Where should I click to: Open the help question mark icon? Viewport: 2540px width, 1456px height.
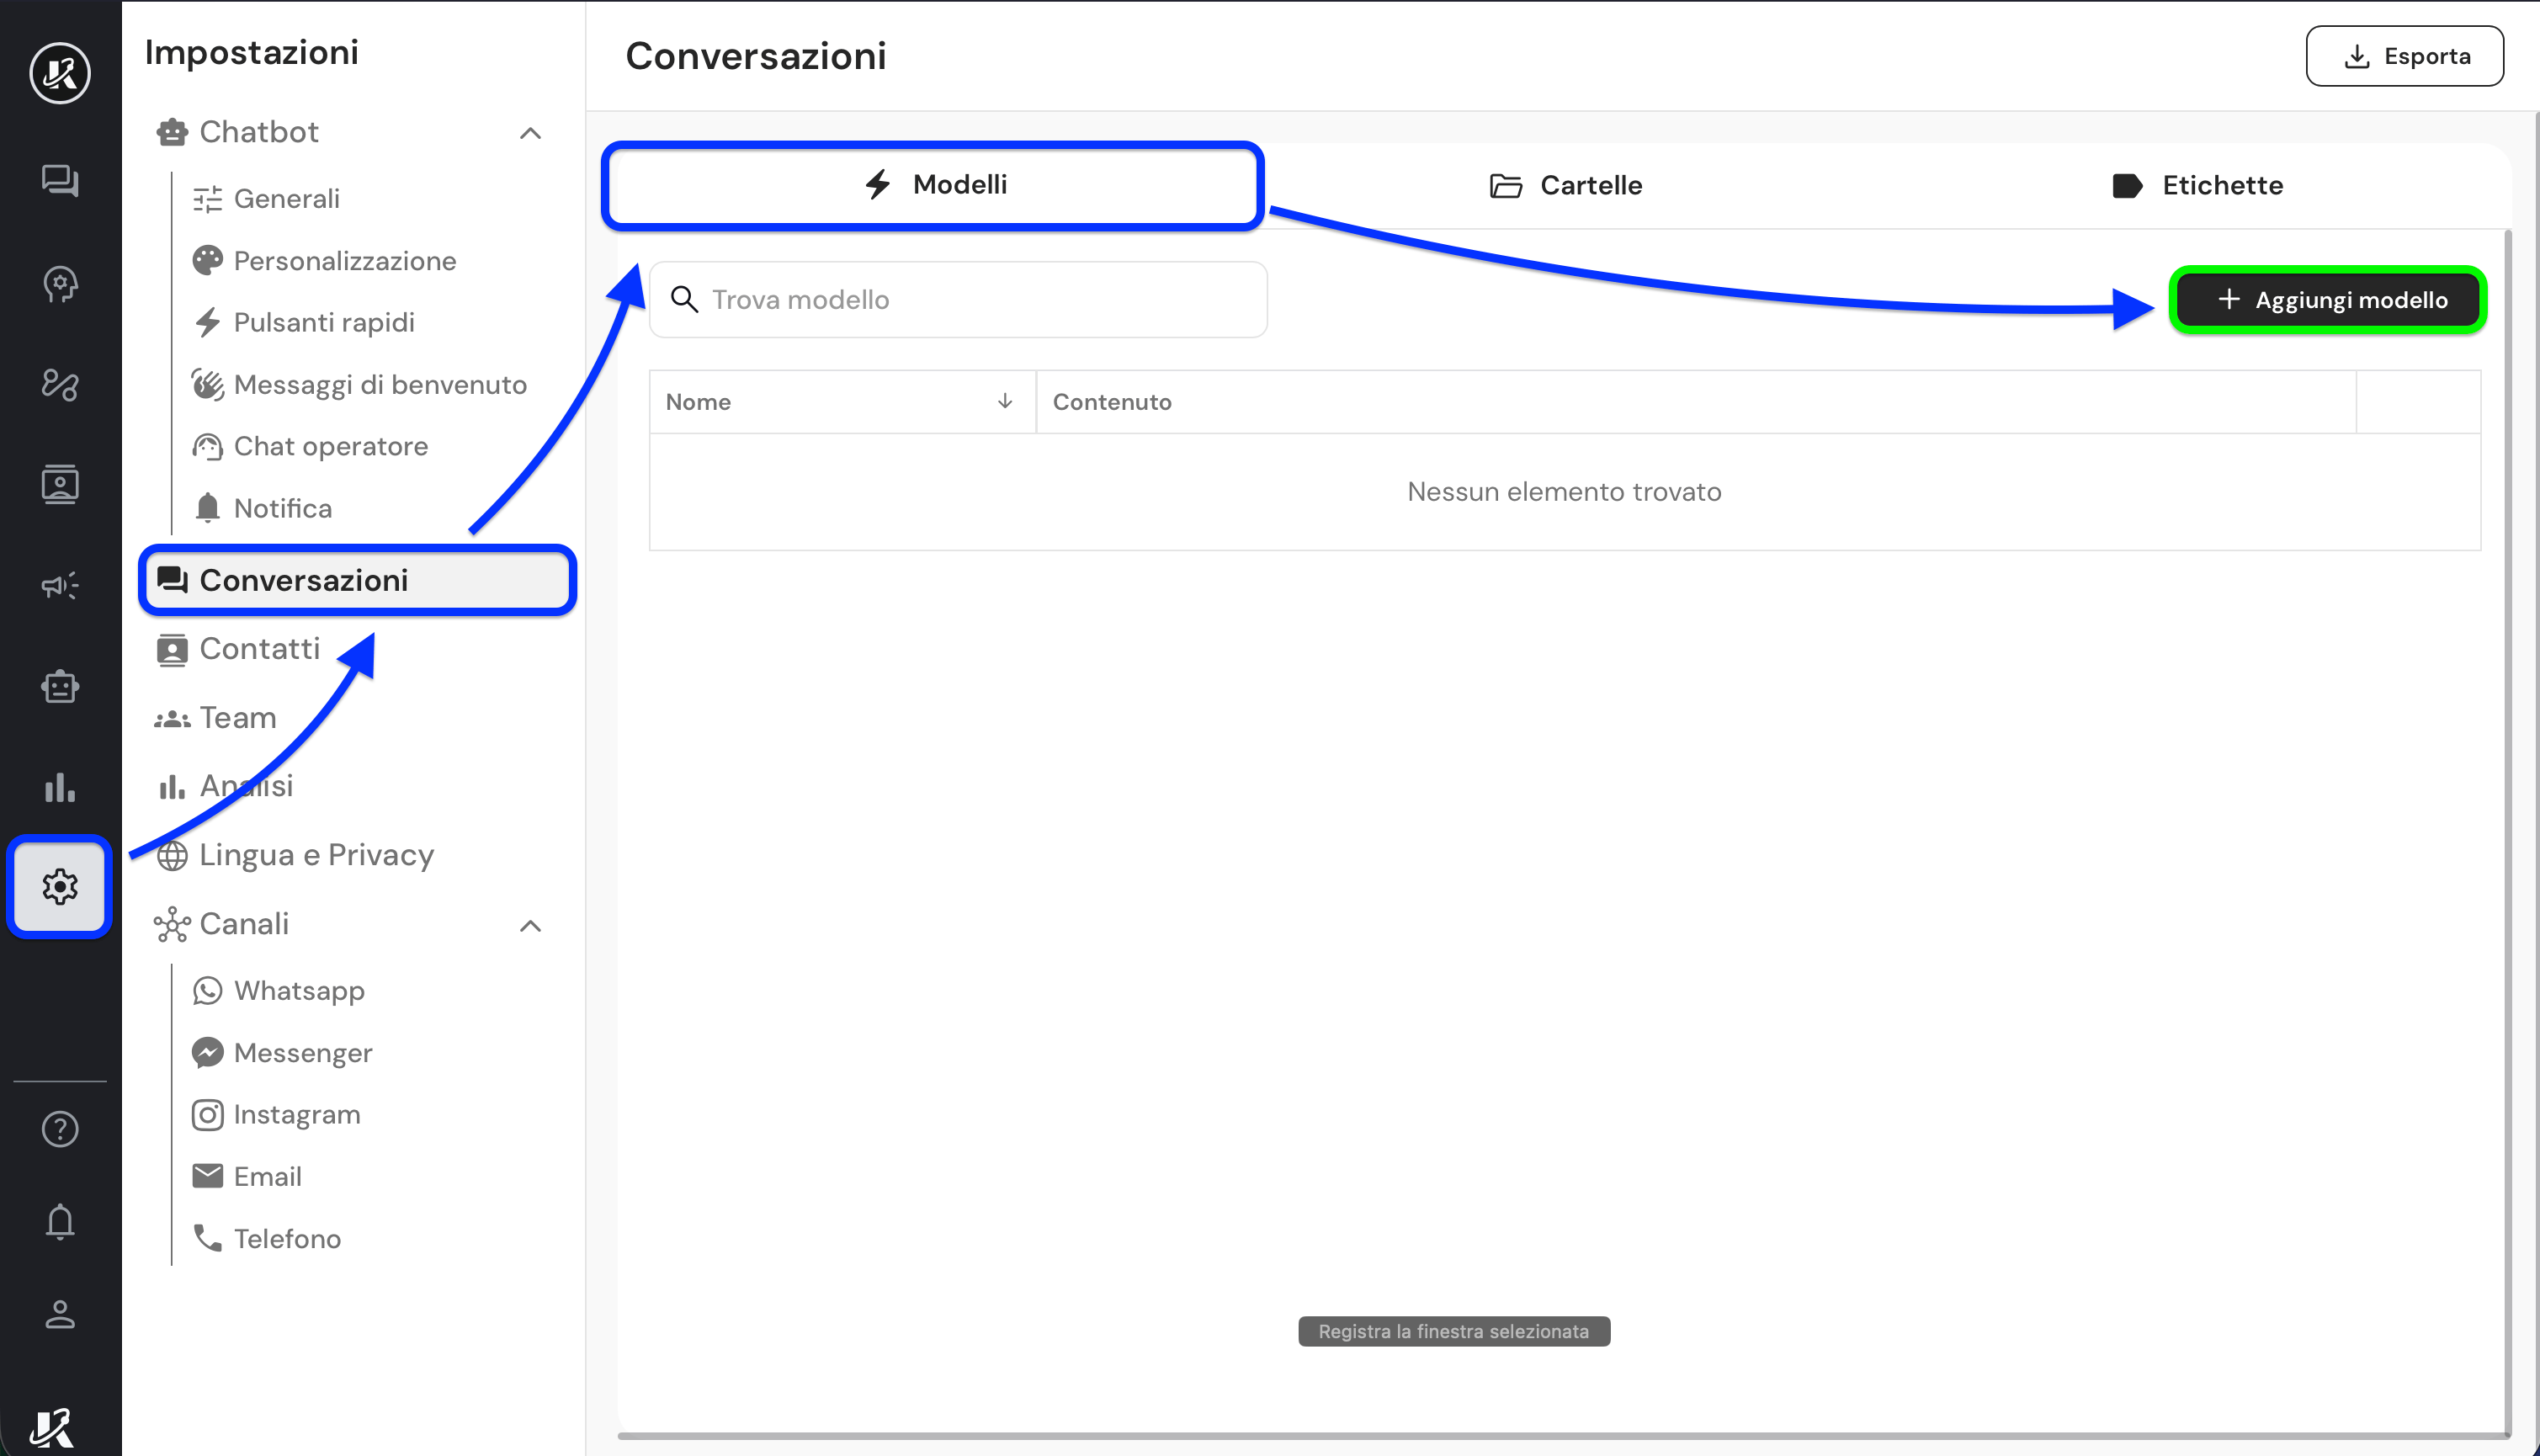60,1129
